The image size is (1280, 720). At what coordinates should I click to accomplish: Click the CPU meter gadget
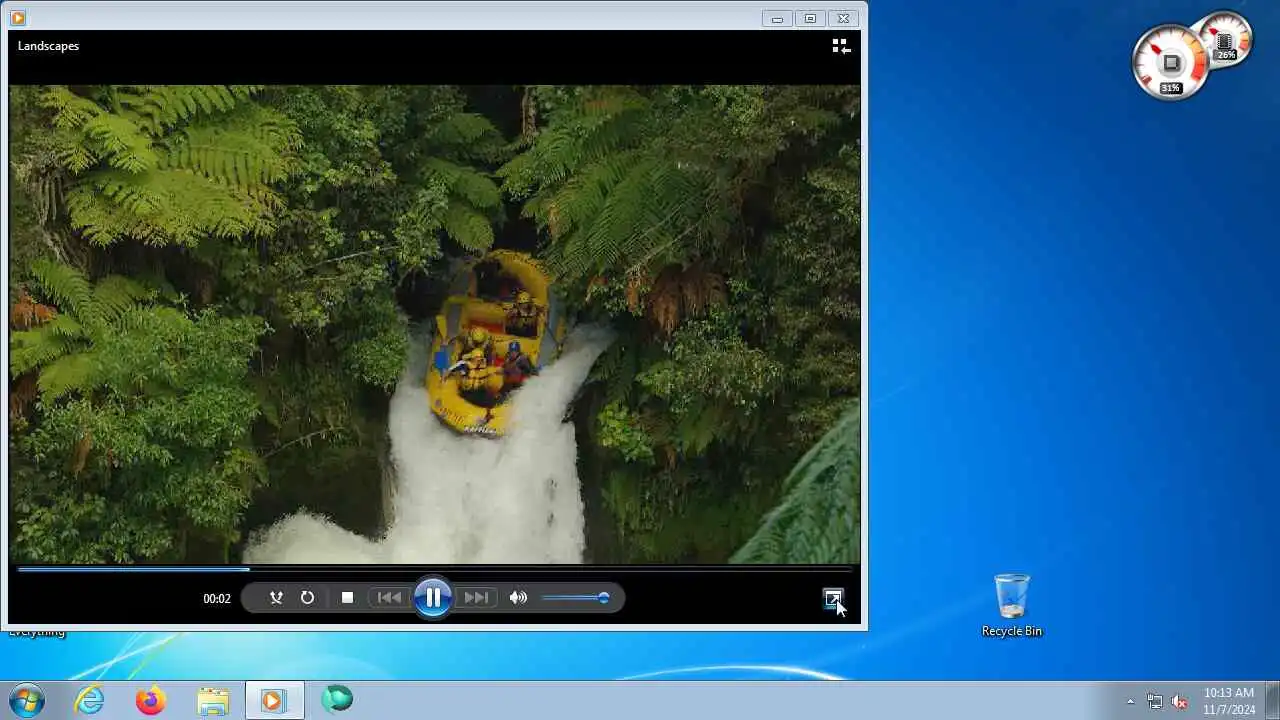[x=1171, y=63]
